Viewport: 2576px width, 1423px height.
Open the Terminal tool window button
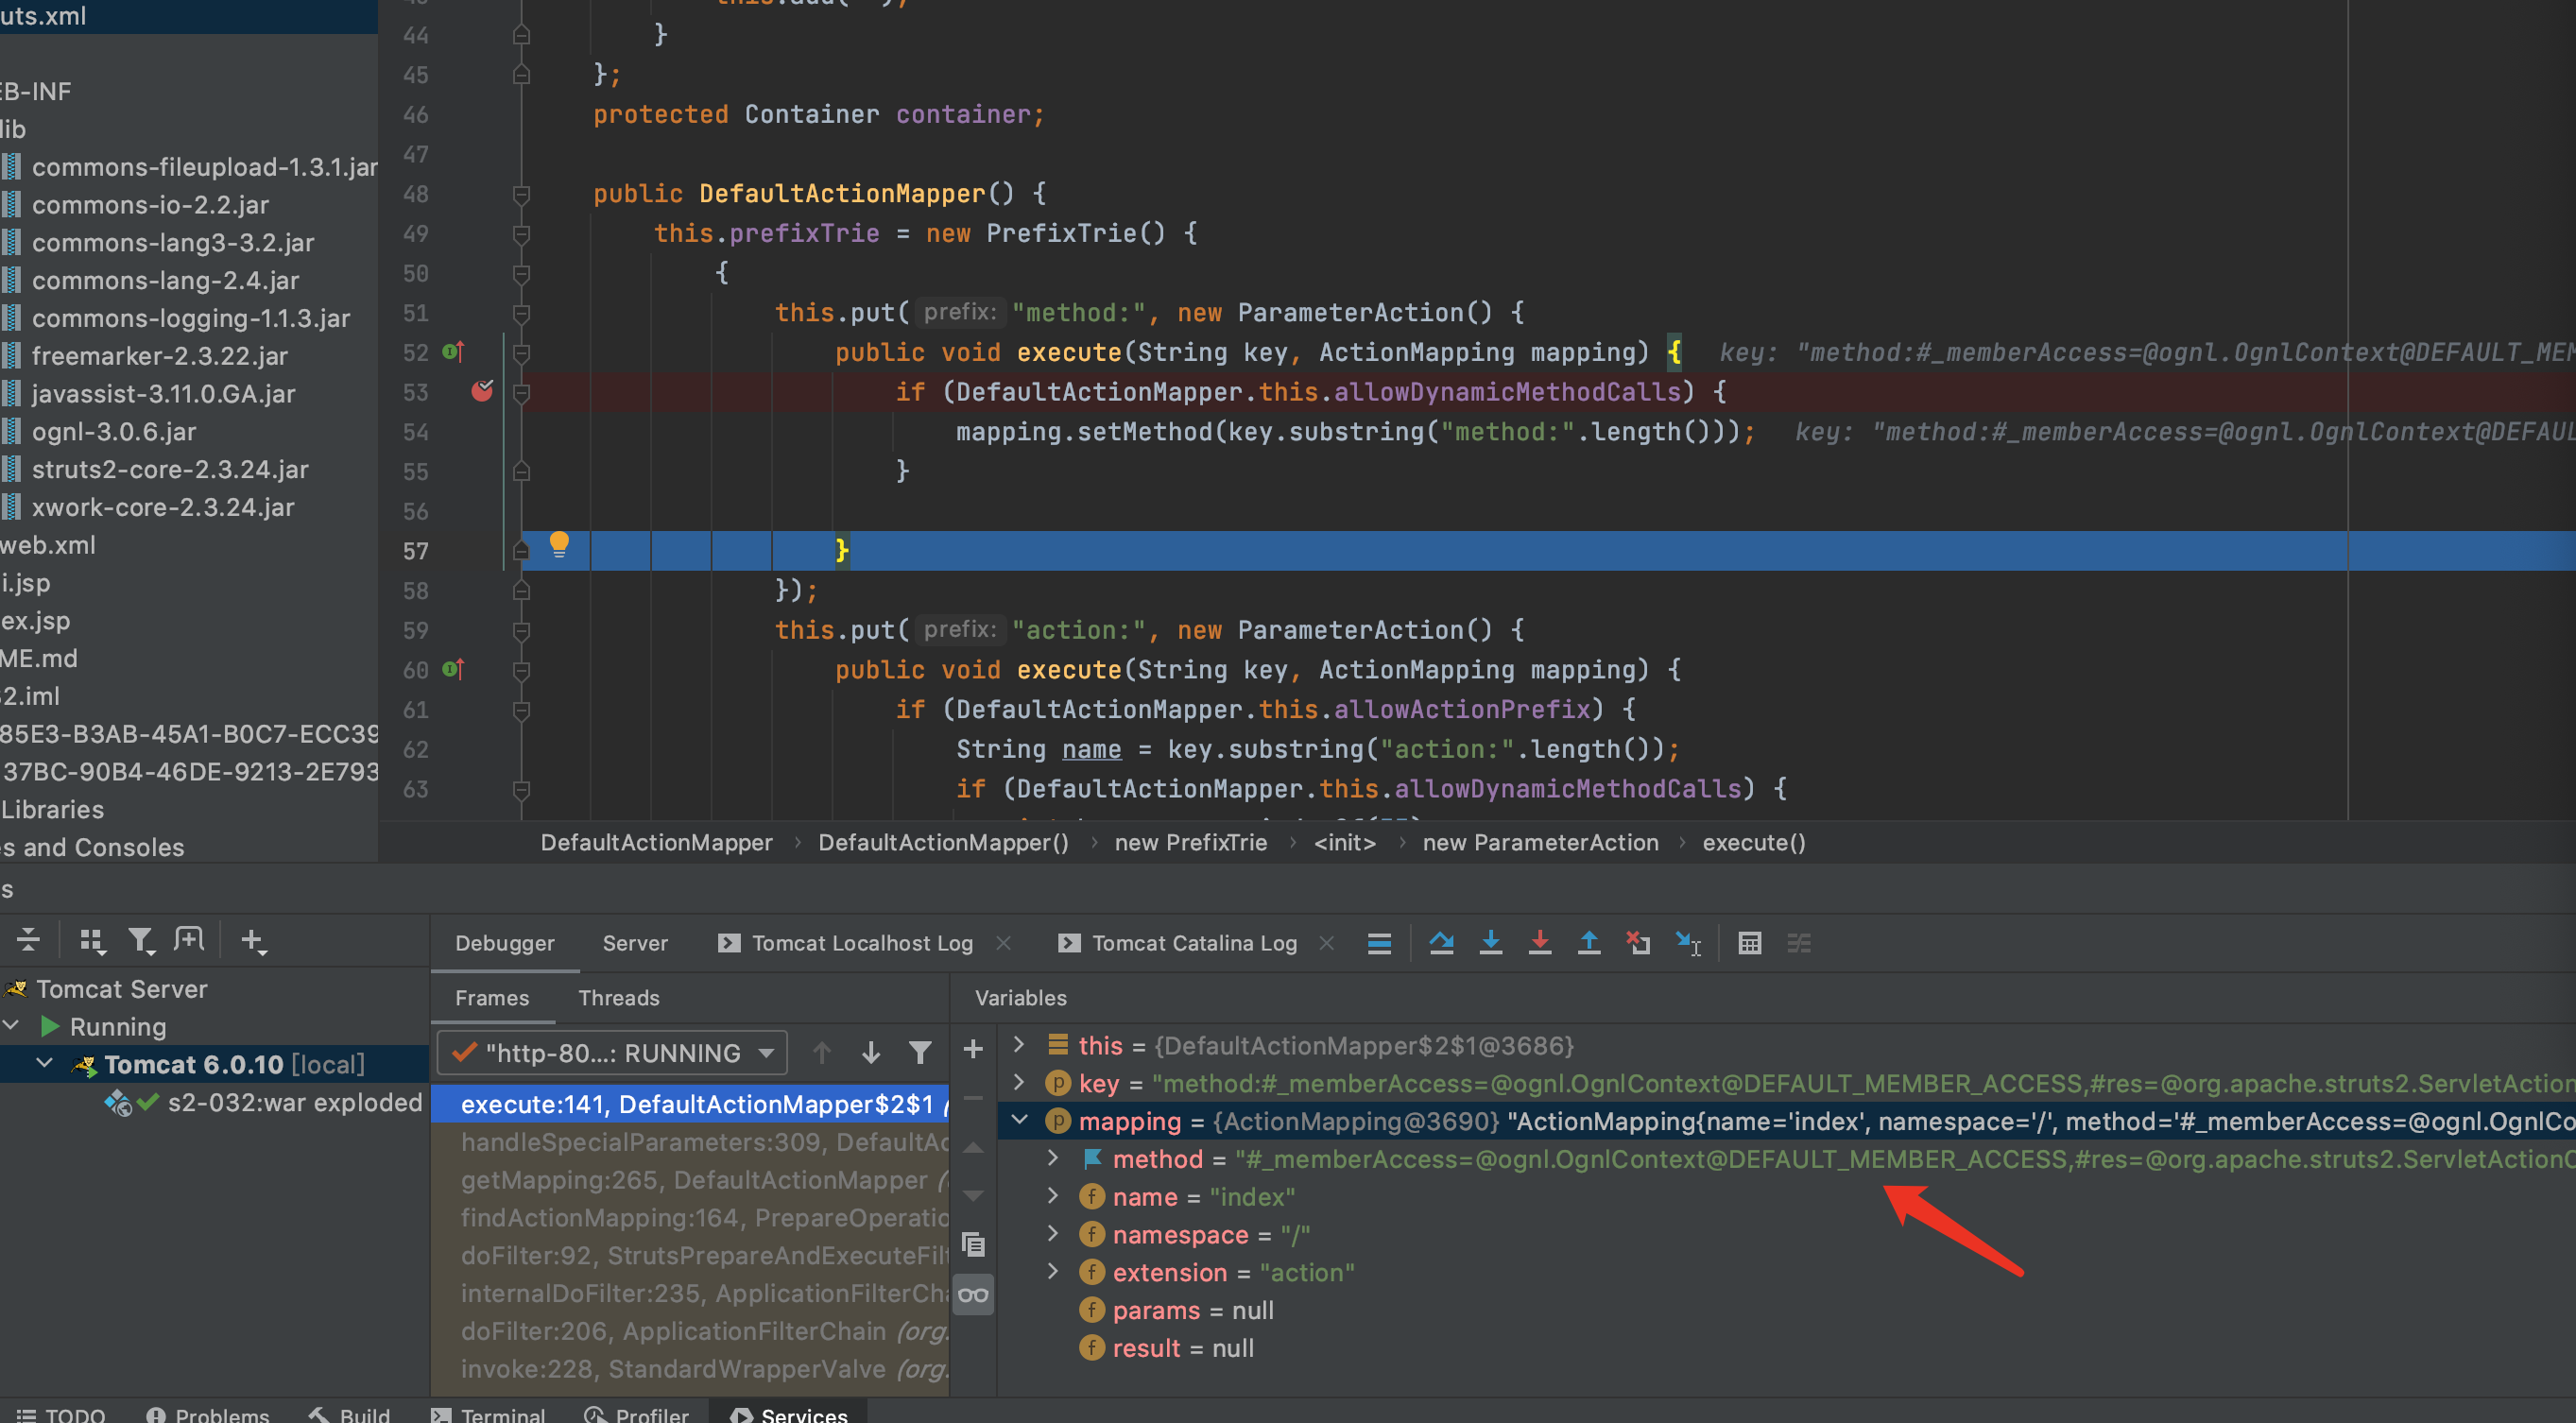[x=489, y=1413]
